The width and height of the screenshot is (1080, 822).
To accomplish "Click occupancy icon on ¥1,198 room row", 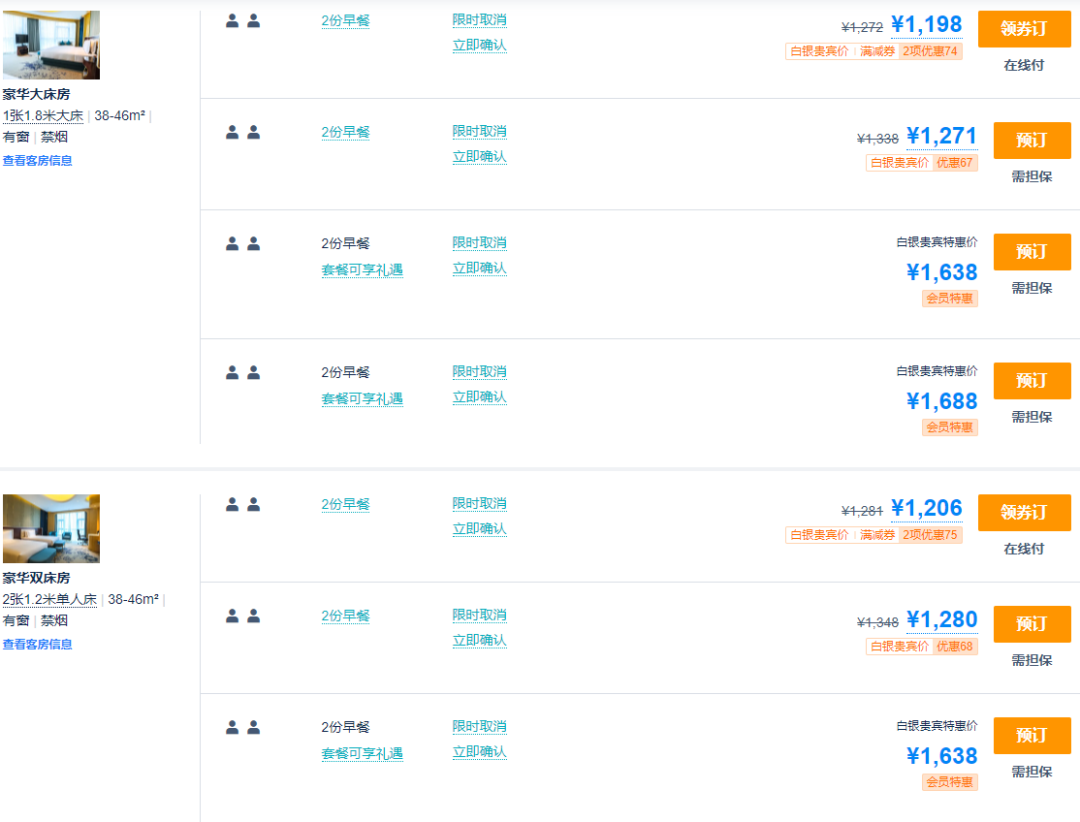I will coord(243,21).
